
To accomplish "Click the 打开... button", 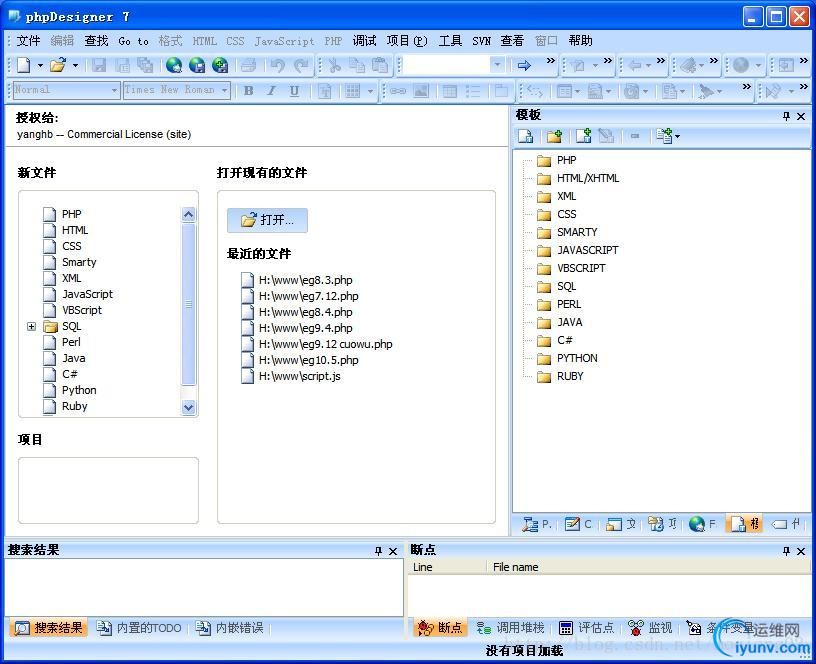I will coord(267,220).
